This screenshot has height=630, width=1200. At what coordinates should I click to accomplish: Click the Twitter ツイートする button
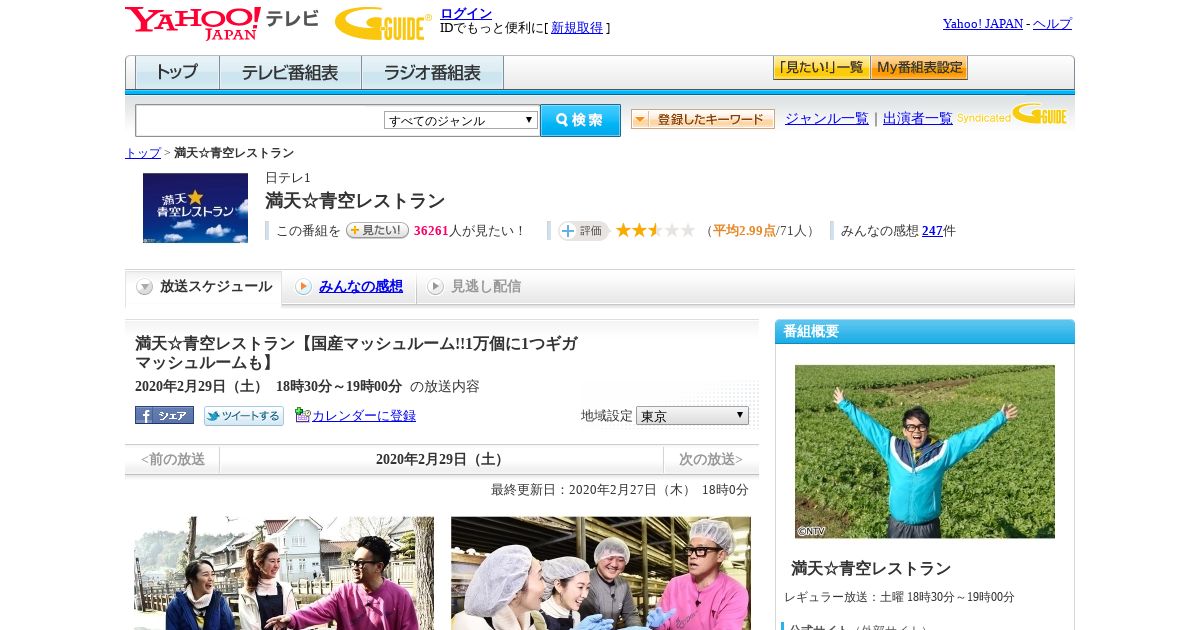[244, 416]
